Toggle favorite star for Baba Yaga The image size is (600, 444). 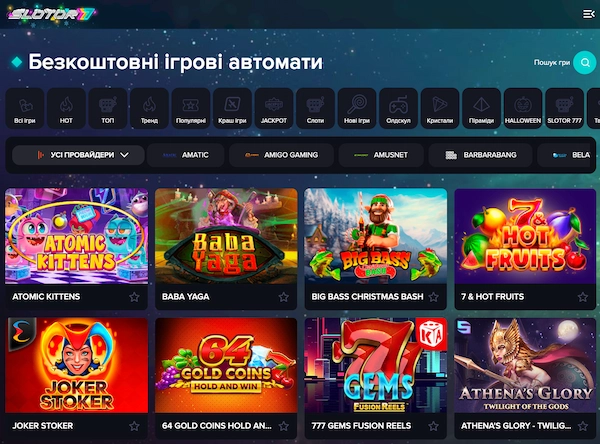284,297
